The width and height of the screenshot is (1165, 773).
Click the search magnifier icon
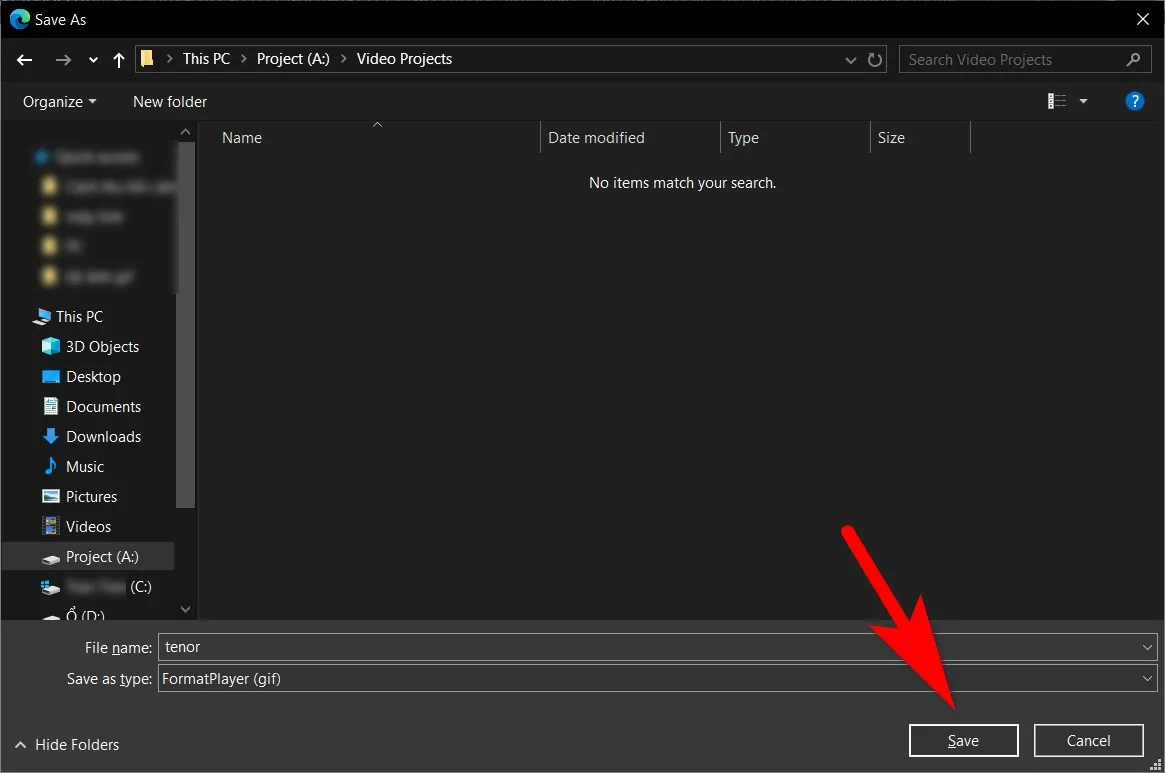pyautogui.click(x=1133, y=60)
